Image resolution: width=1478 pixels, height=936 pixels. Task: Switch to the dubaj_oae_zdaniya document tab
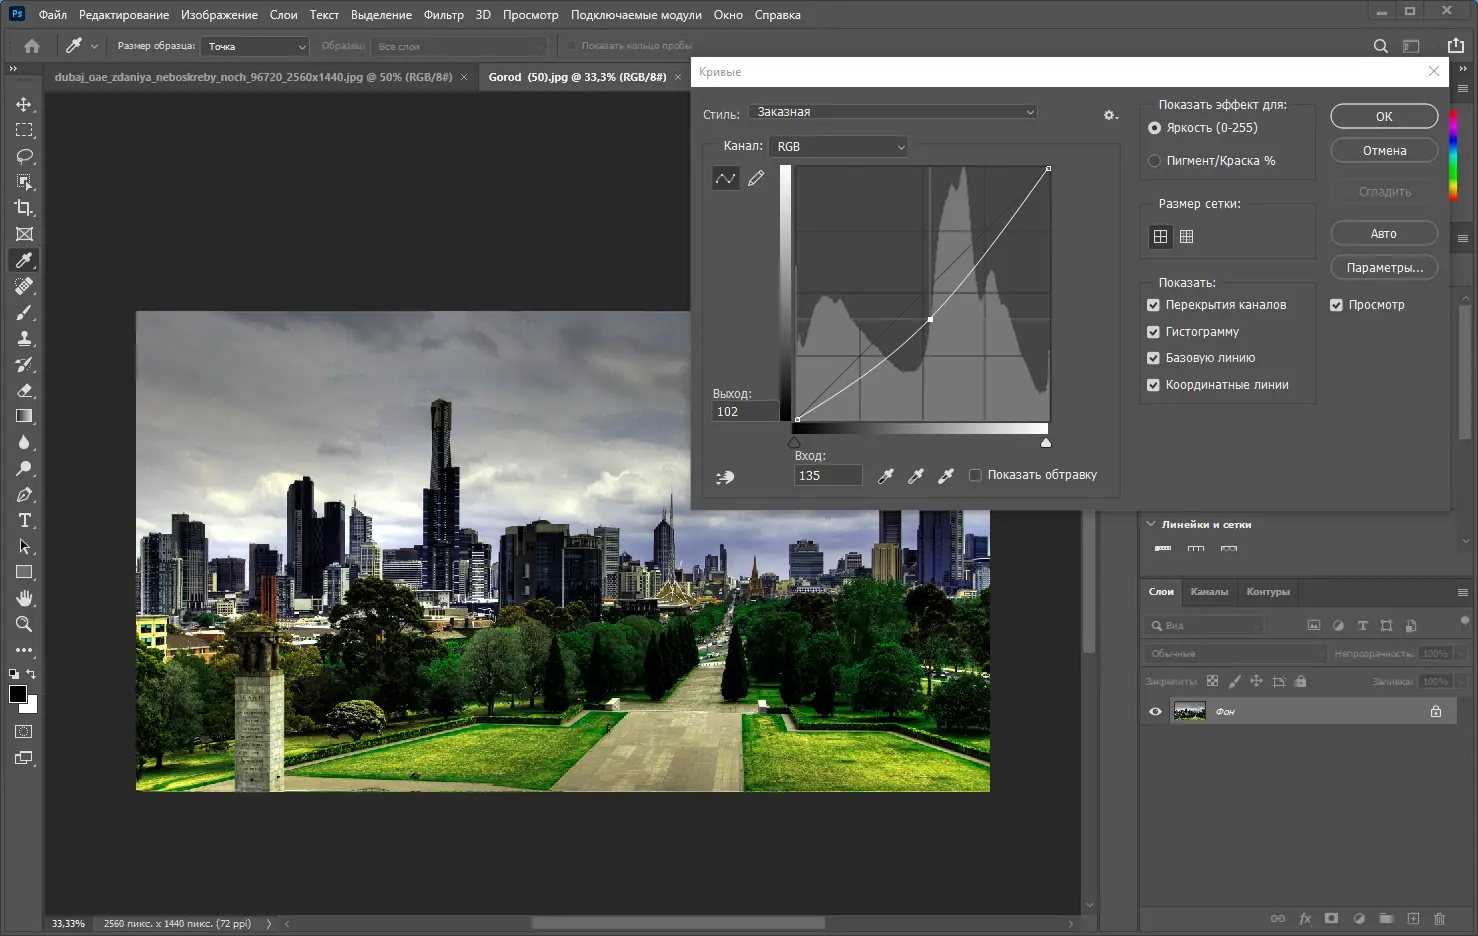pyautogui.click(x=253, y=77)
